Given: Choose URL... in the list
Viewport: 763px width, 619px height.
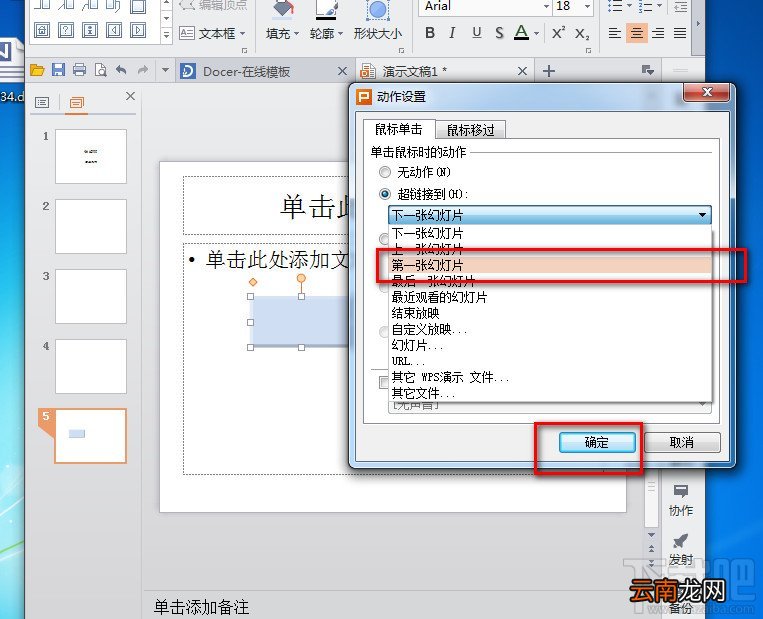Looking at the screenshot, I should [550, 361].
